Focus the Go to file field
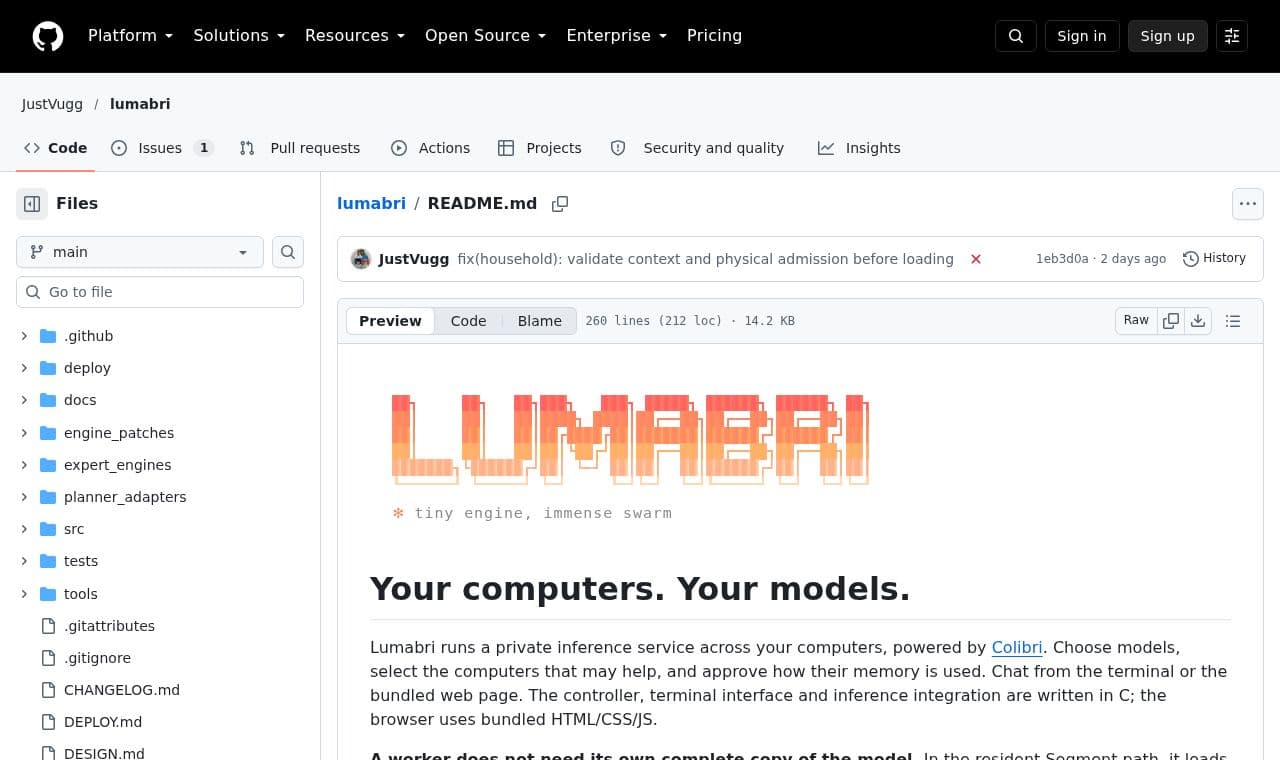 point(160,292)
